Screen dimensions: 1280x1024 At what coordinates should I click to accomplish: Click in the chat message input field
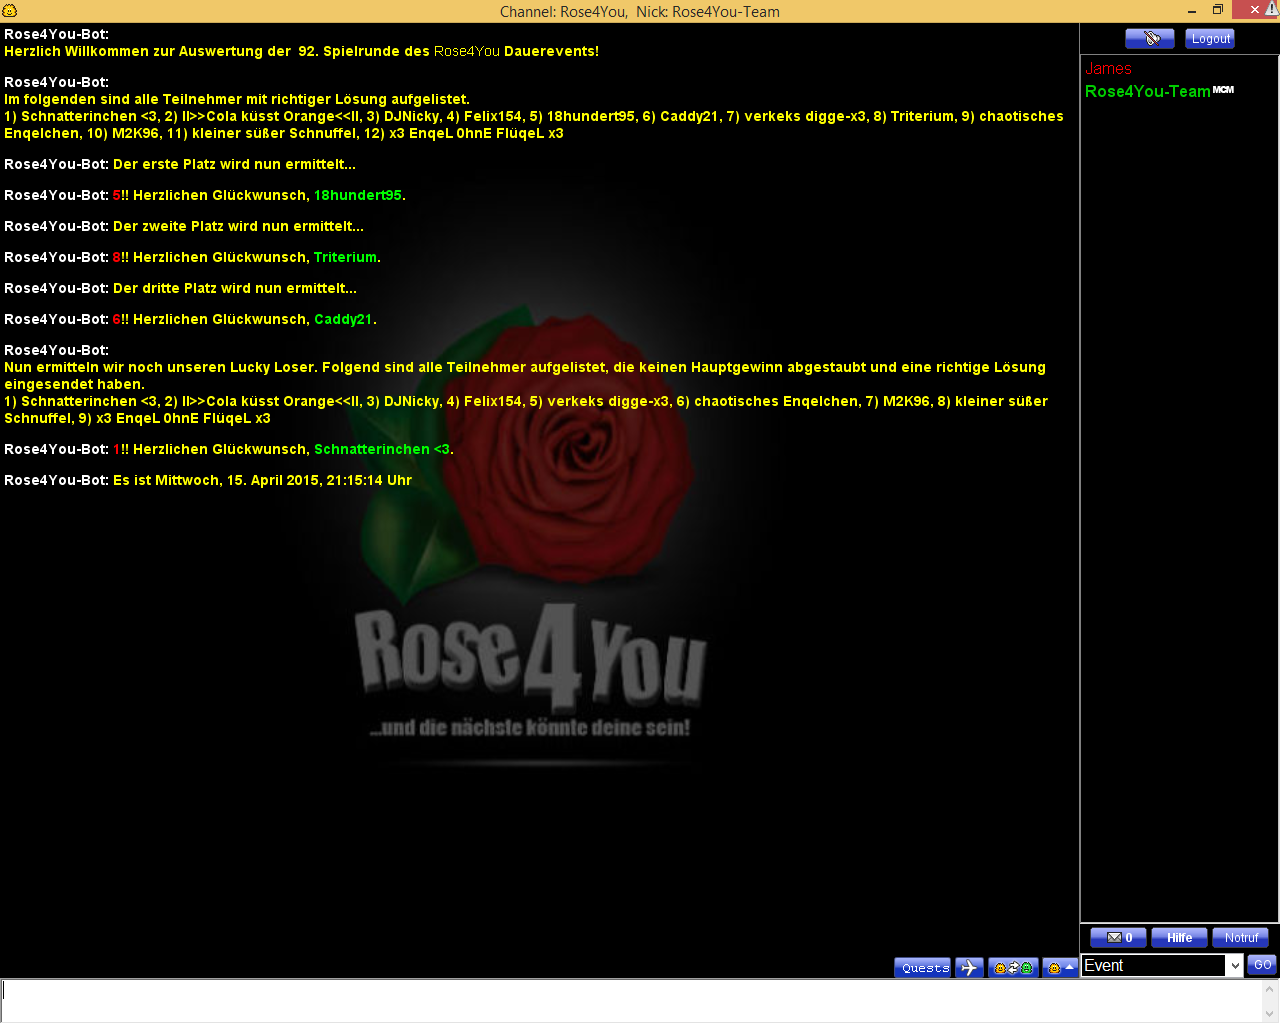tap(630, 1000)
